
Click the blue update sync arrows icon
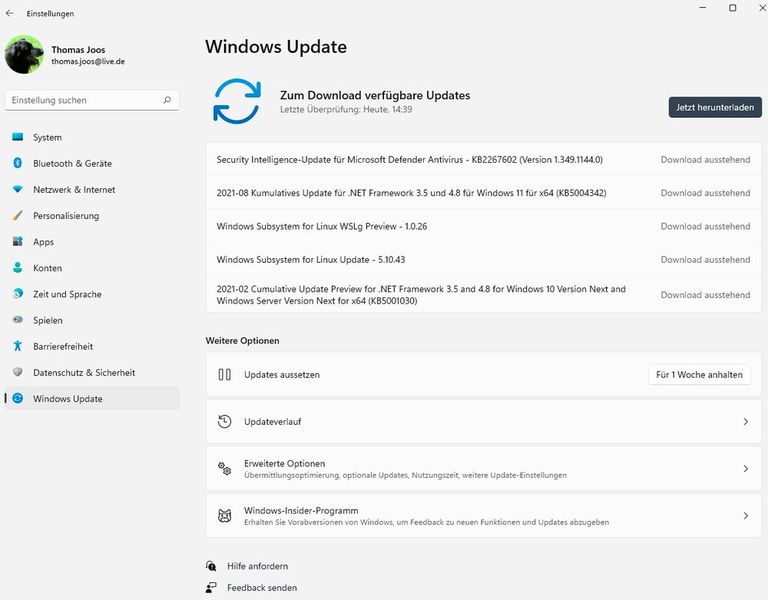[237, 101]
